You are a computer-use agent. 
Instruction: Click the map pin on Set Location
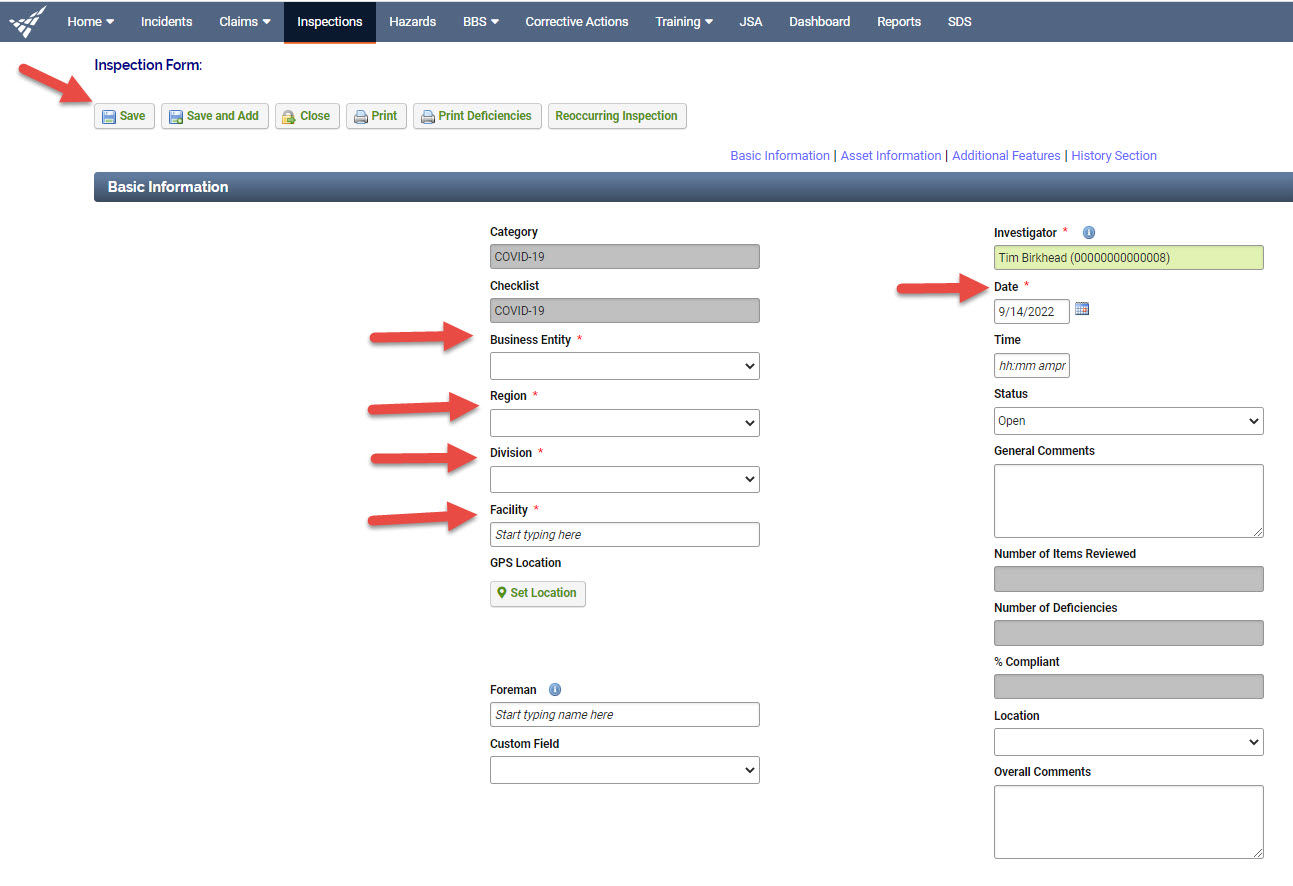click(x=502, y=593)
